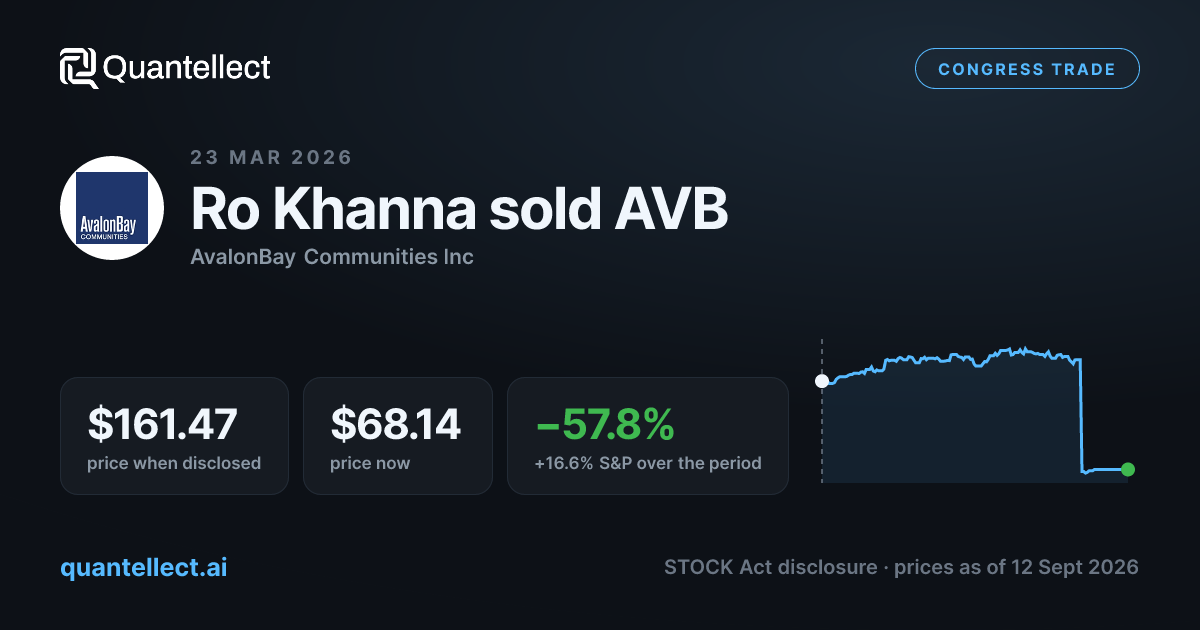
Task: Click the Quantellect logo icon
Action: tap(78, 68)
